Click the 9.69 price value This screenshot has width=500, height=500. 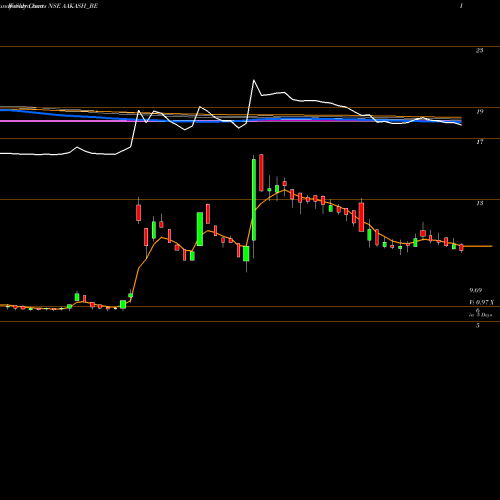click(x=476, y=291)
